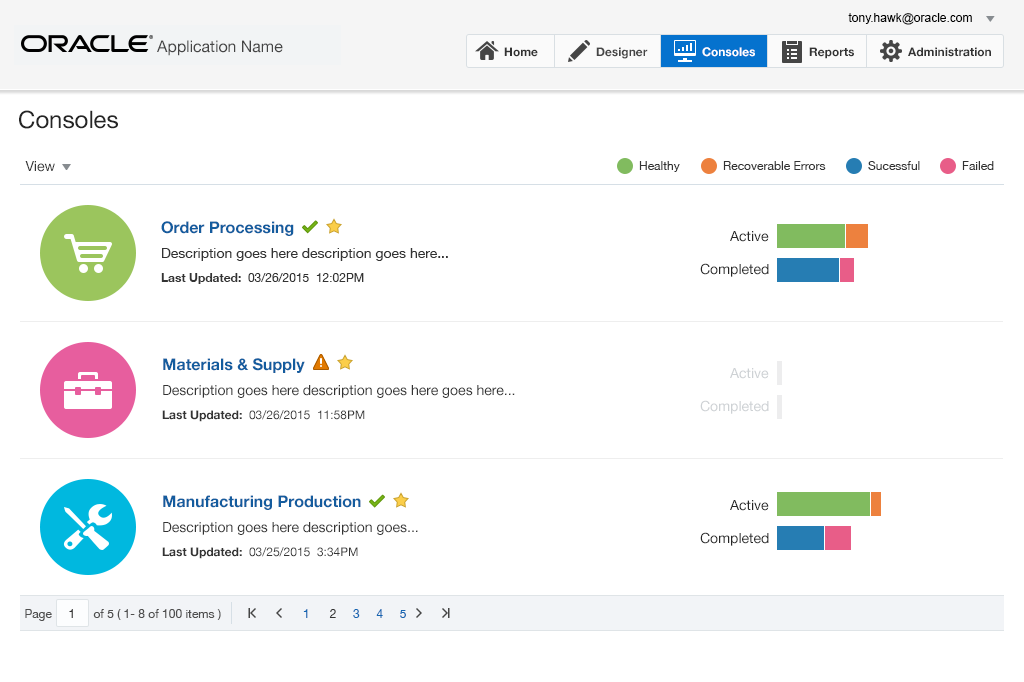
Task: Click the blue Sucessful legend dot
Action: [x=854, y=166]
